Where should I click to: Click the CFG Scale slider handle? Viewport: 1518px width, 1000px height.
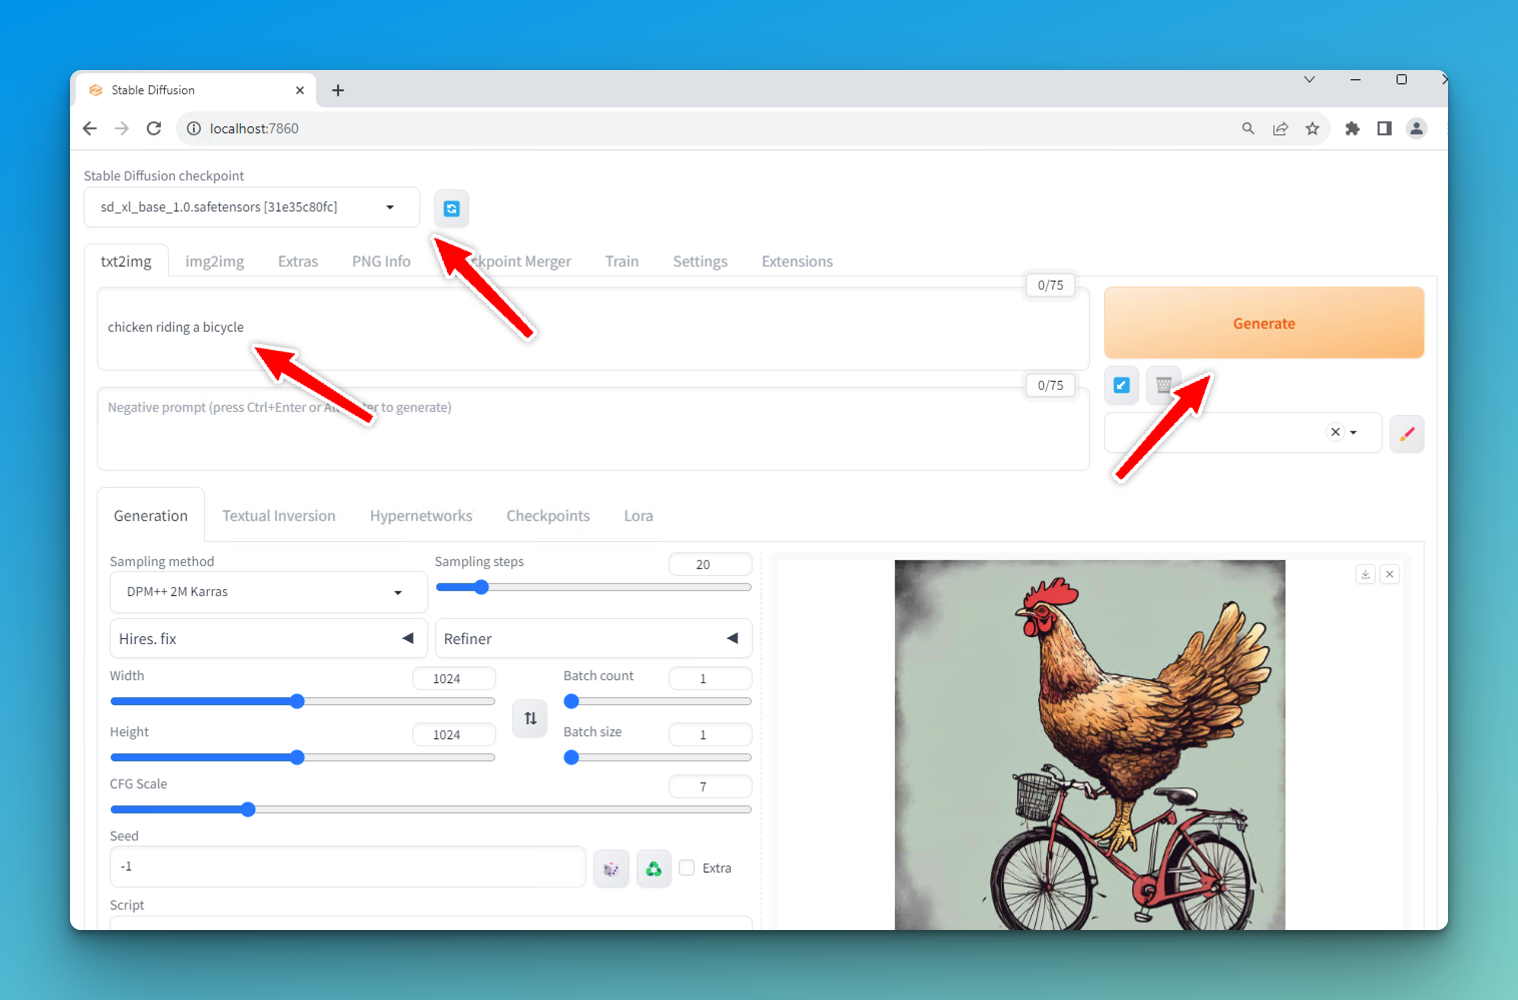coord(248,809)
